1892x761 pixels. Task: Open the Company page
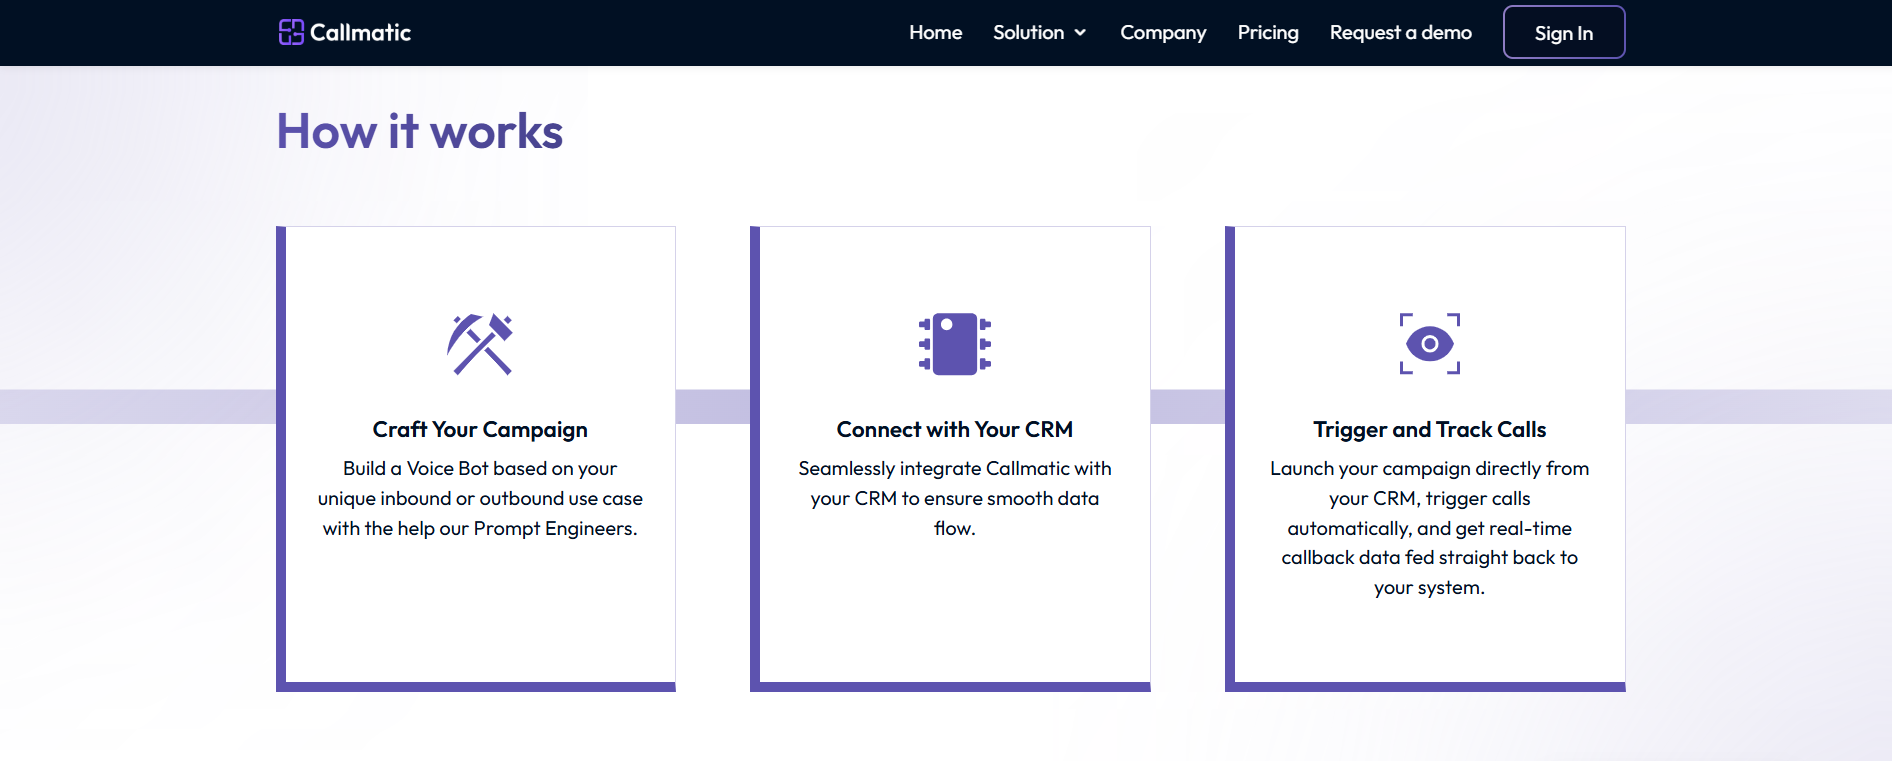[x=1162, y=33]
